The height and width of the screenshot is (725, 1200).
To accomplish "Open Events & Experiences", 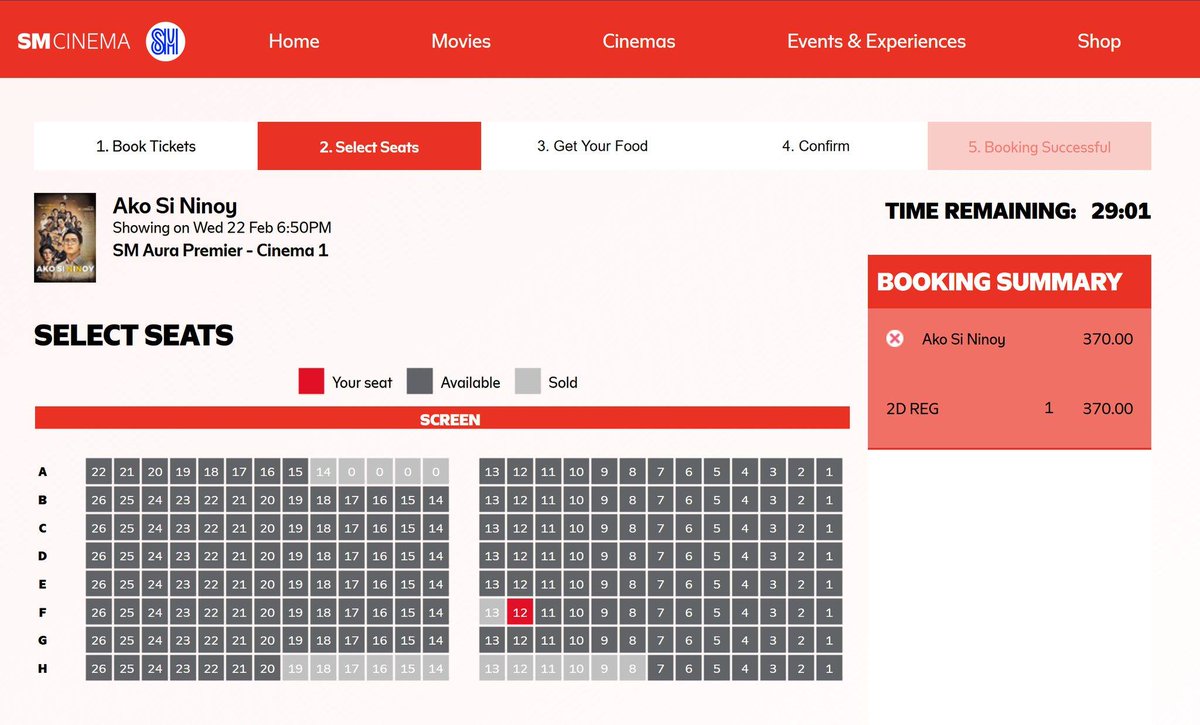I will pyautogui.click(x=876, y=41).
